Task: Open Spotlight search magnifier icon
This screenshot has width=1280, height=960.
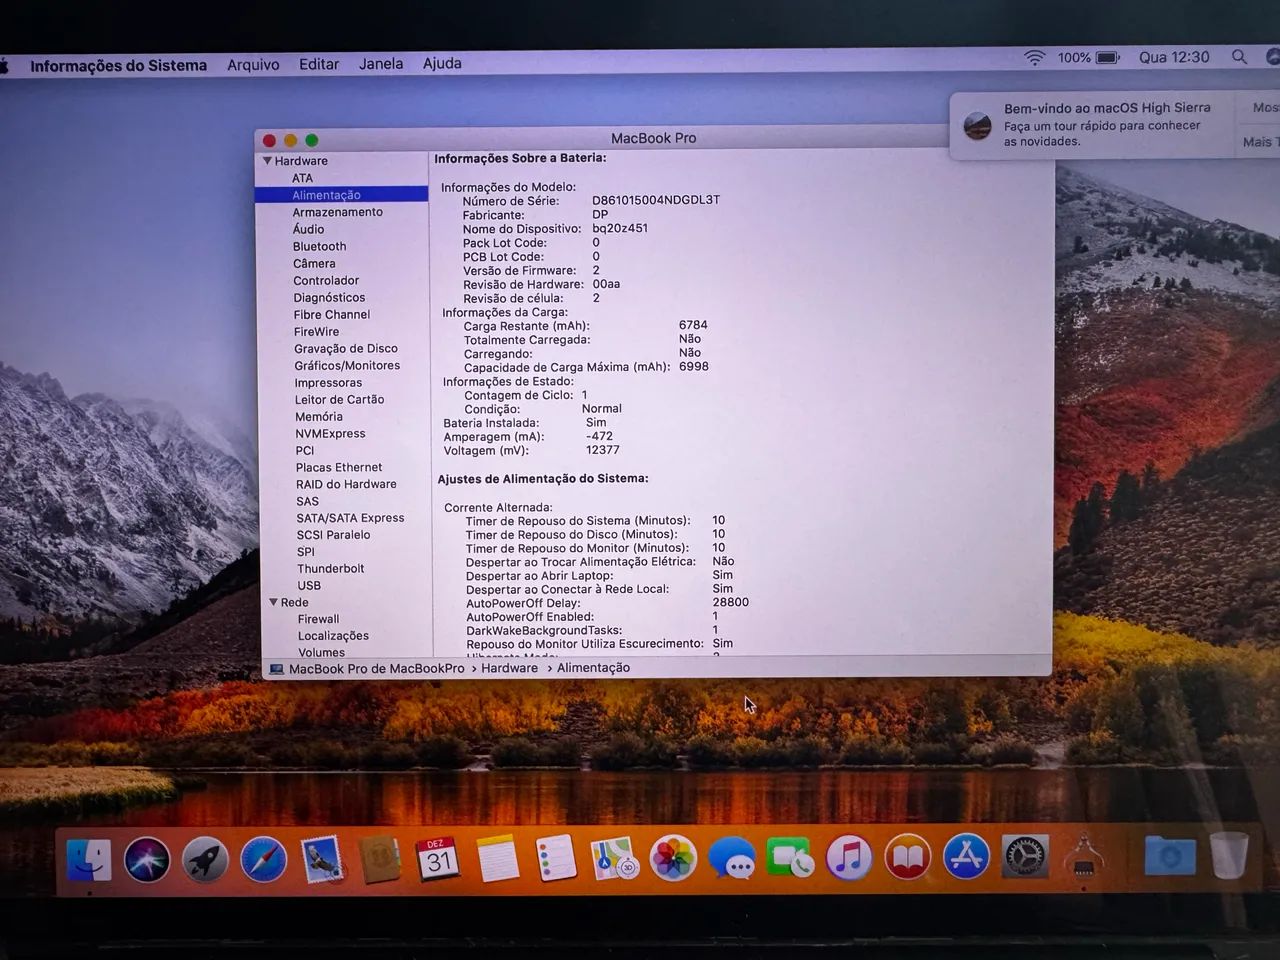Action: 1239,57
